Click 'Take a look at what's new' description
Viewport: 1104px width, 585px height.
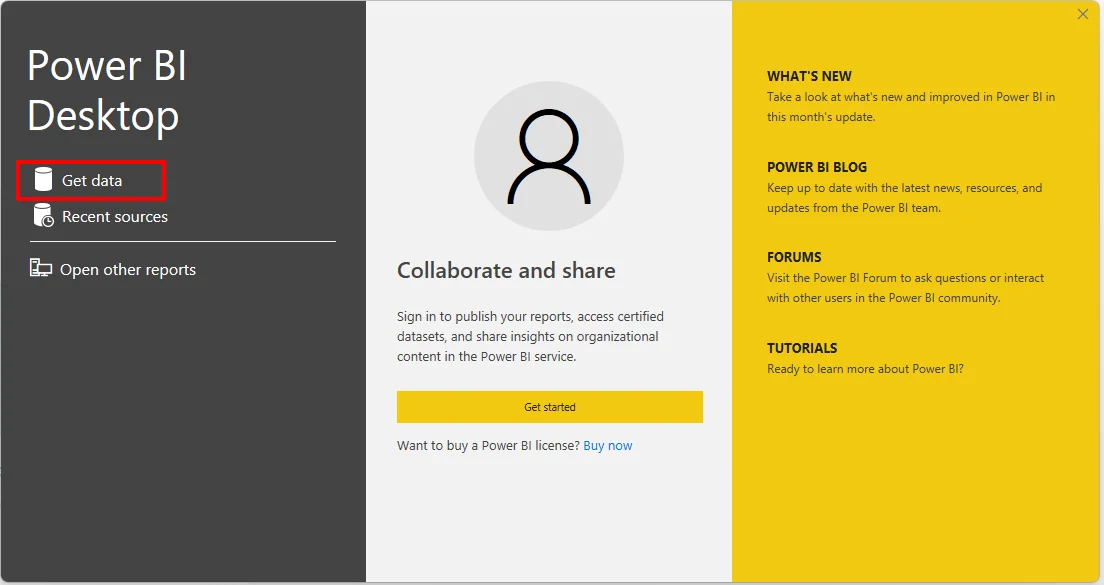click(910, 107)
